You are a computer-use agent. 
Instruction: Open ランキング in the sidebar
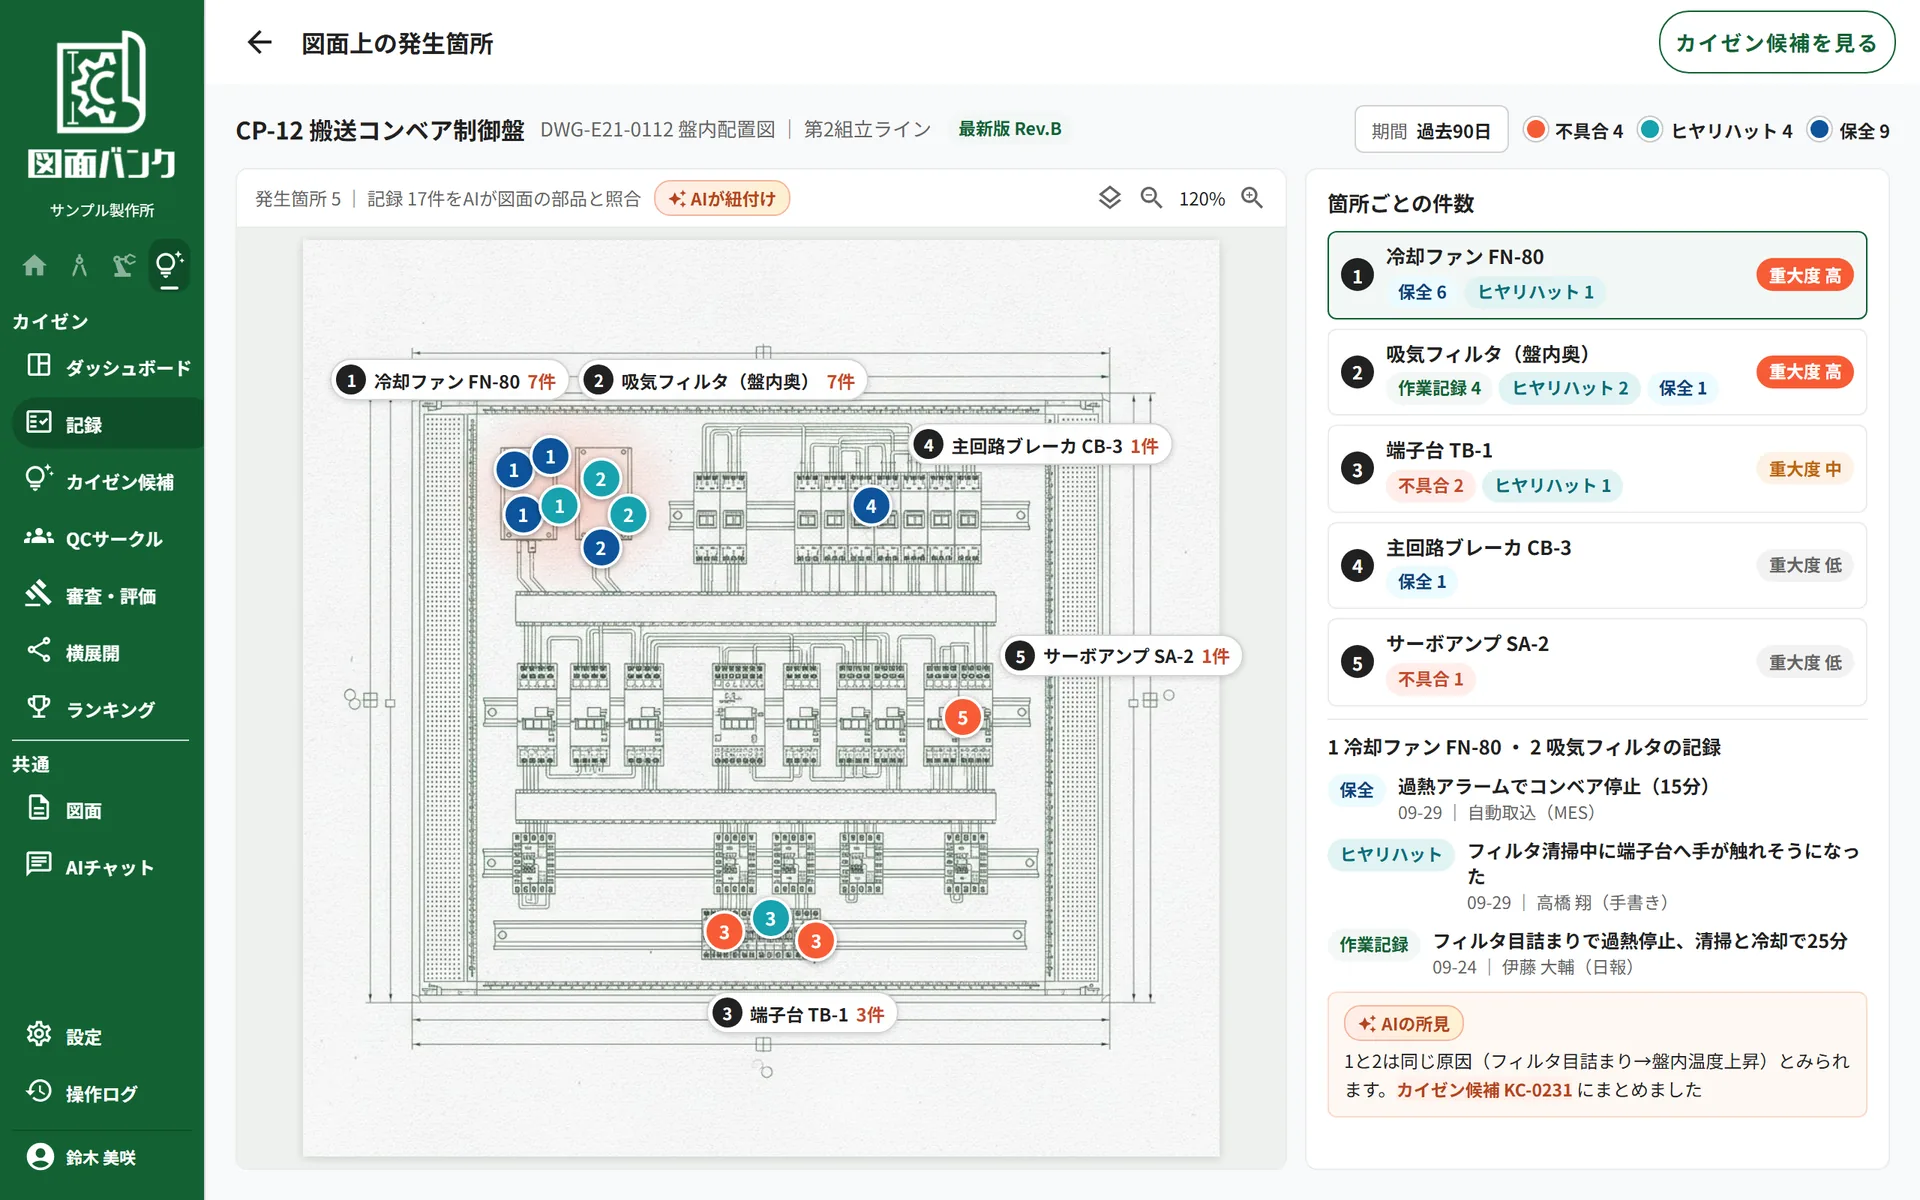click(x=108, y=709)
